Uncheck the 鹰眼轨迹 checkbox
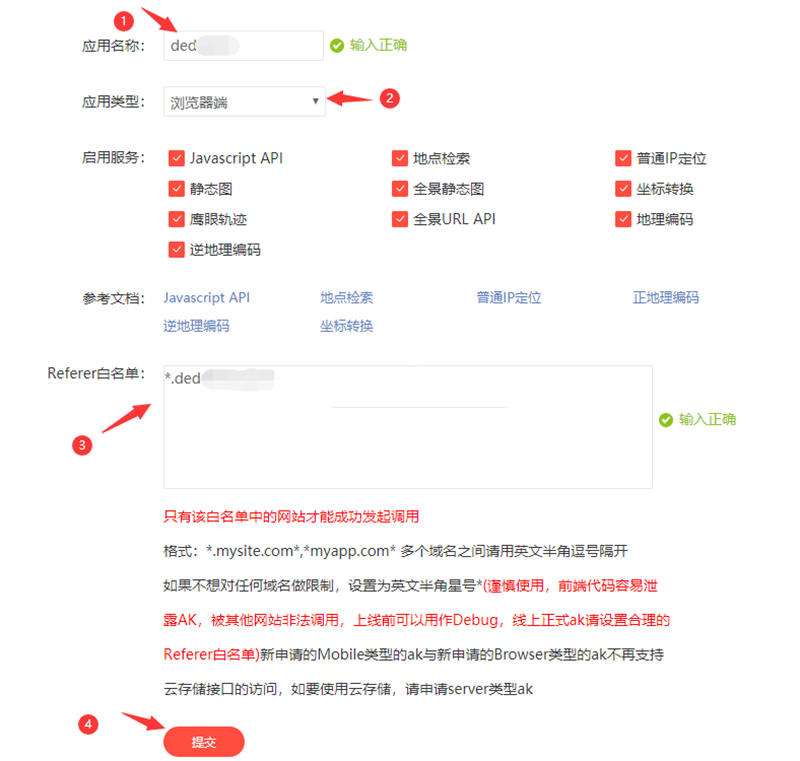The width and height of the screenshot is (800, 761). point(177,219)
